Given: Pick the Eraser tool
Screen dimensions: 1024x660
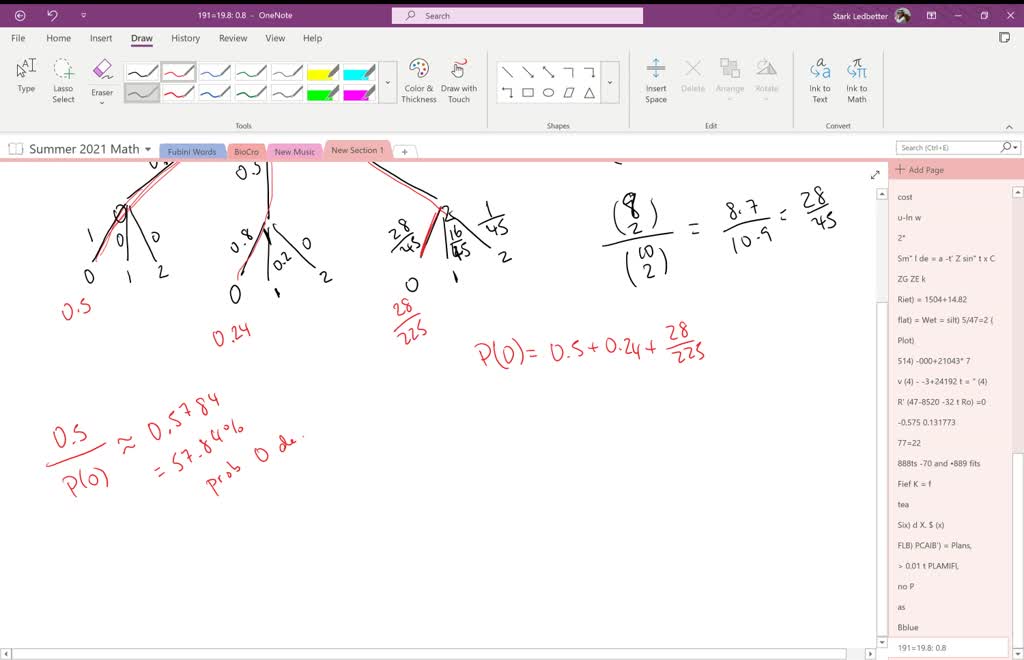Looking at the screenshot, I should click(x=102, y=80).
